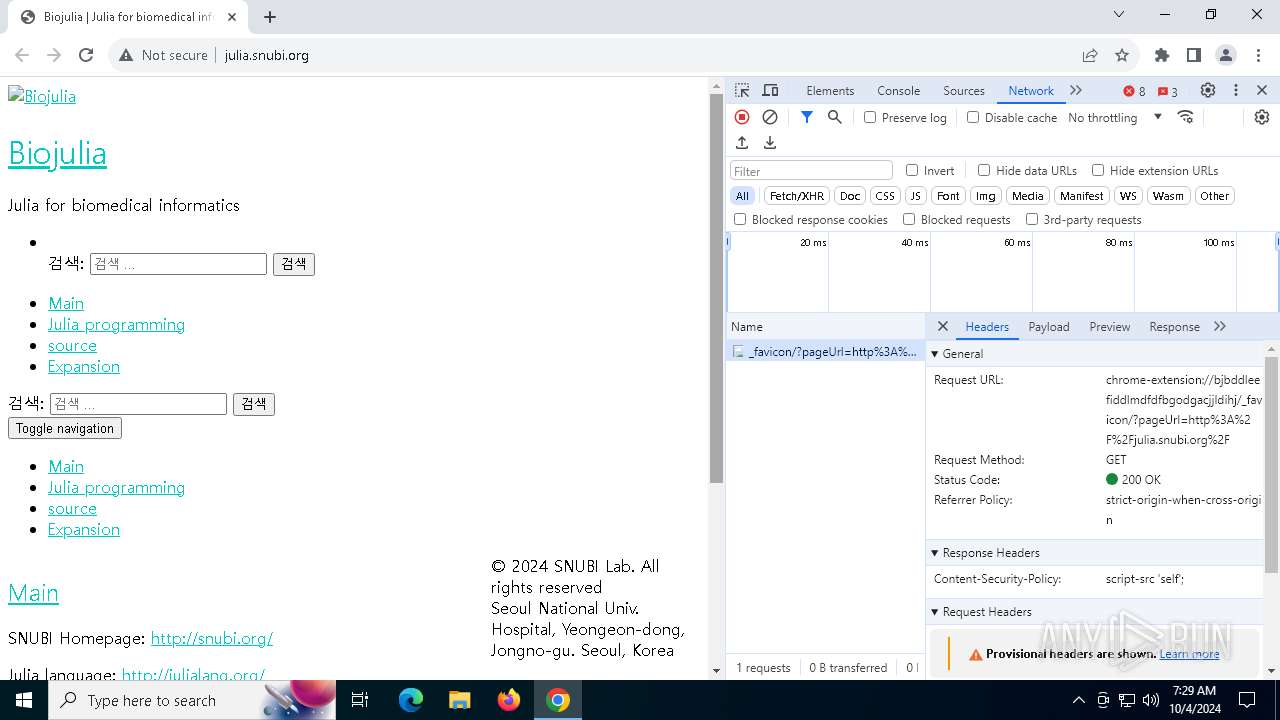Clear the network log

[770, 117]
